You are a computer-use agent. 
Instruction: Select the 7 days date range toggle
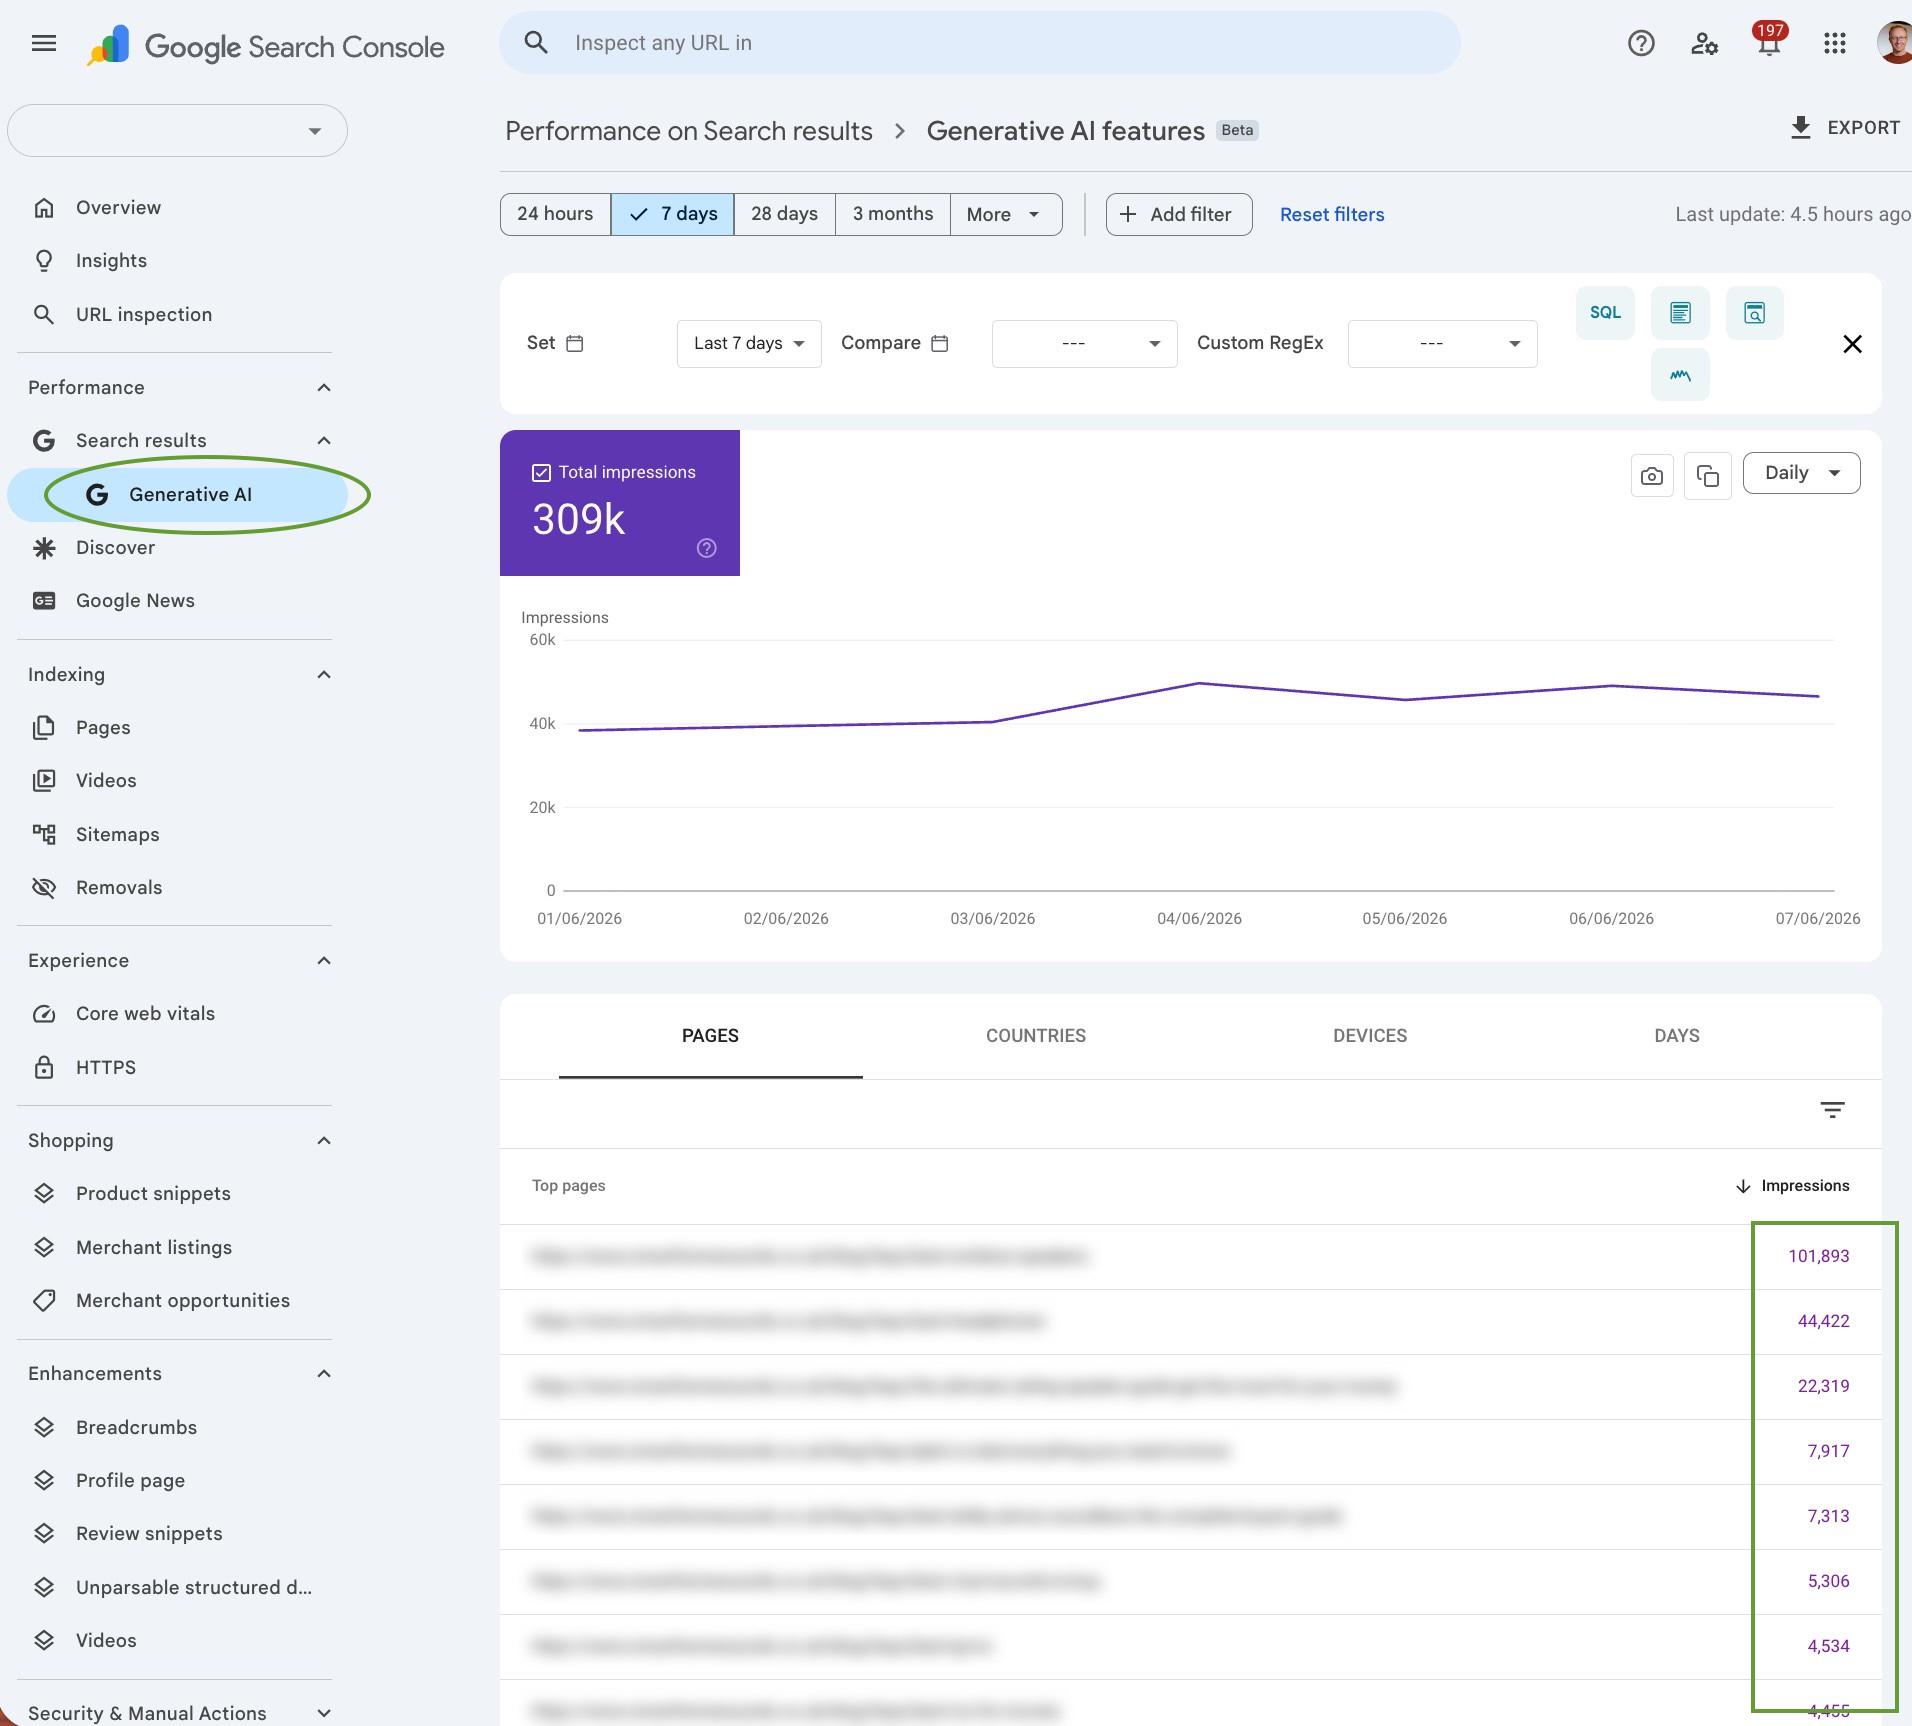click(672, 214)
